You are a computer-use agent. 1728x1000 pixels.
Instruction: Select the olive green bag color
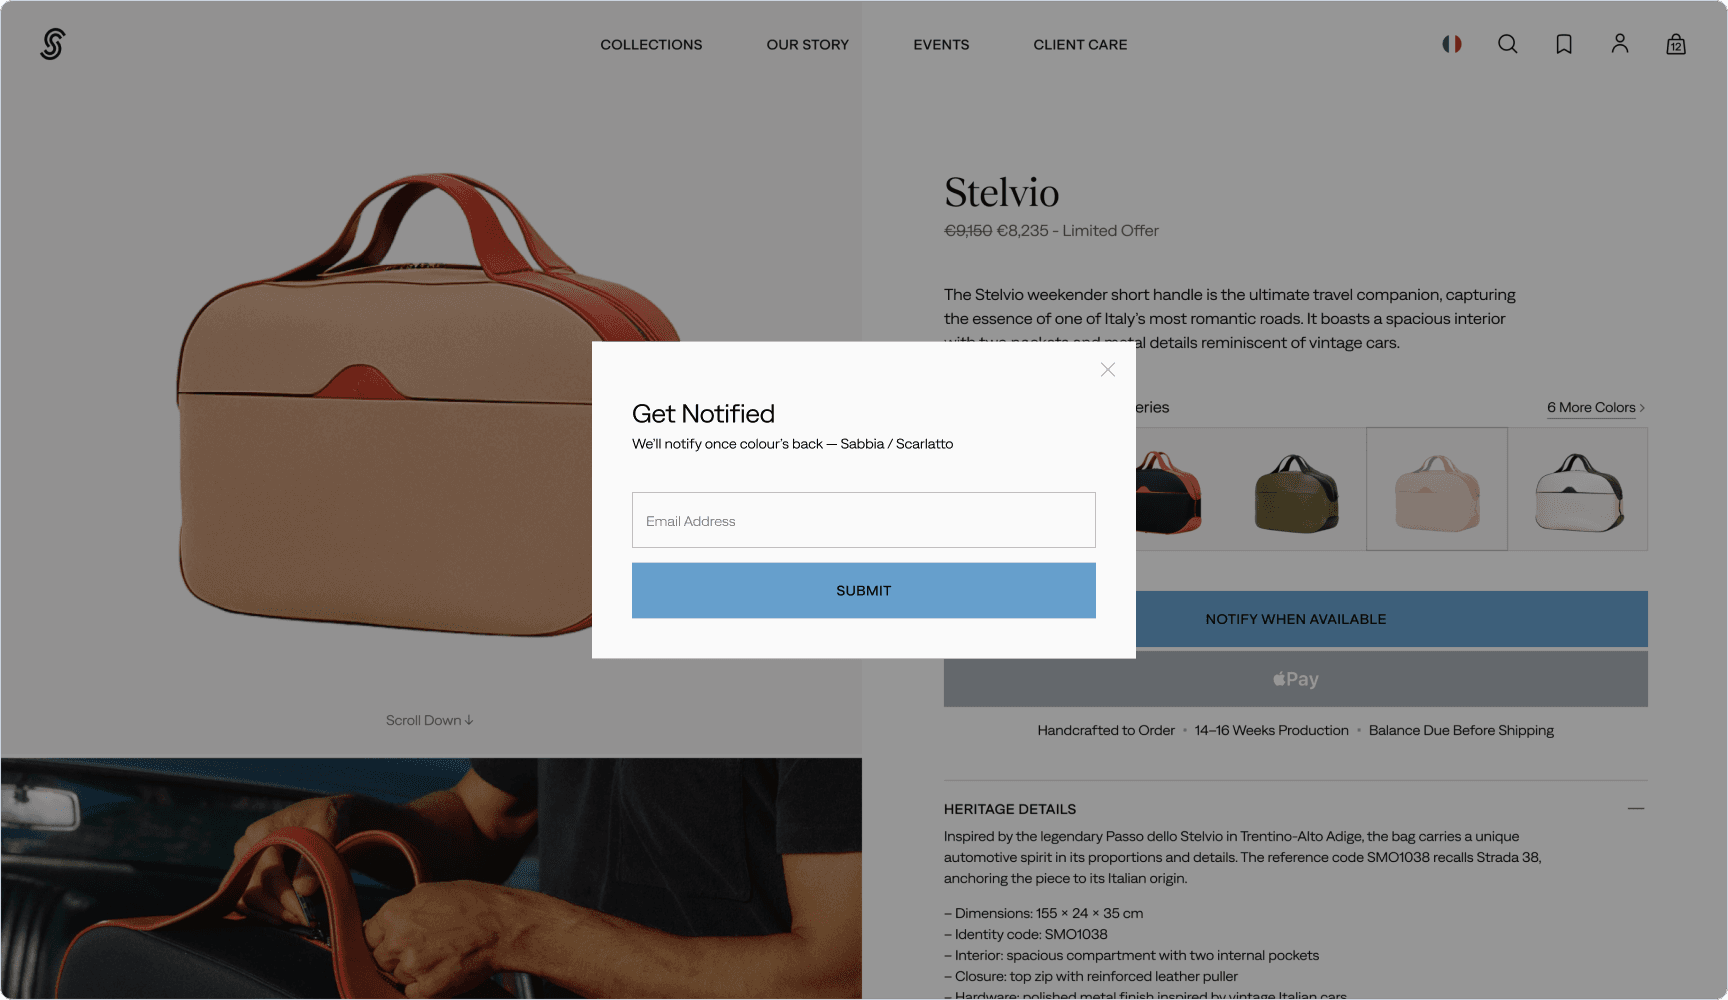1296,490
